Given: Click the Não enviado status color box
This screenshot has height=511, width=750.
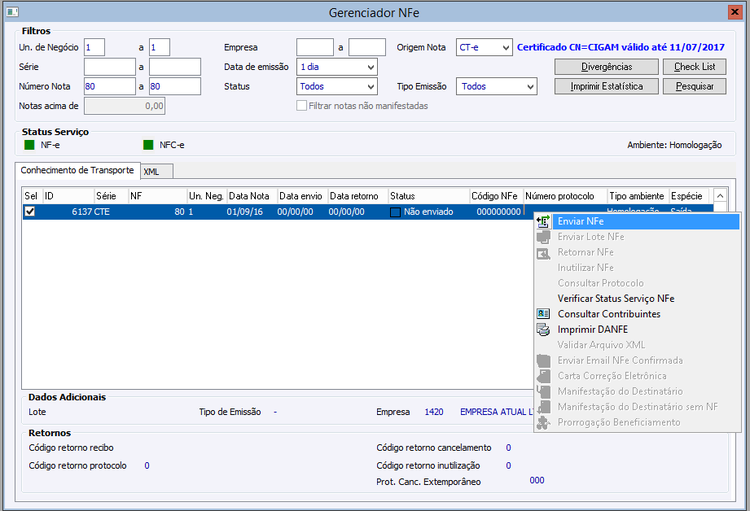Looking at the screenshot, I should (395, 212).
